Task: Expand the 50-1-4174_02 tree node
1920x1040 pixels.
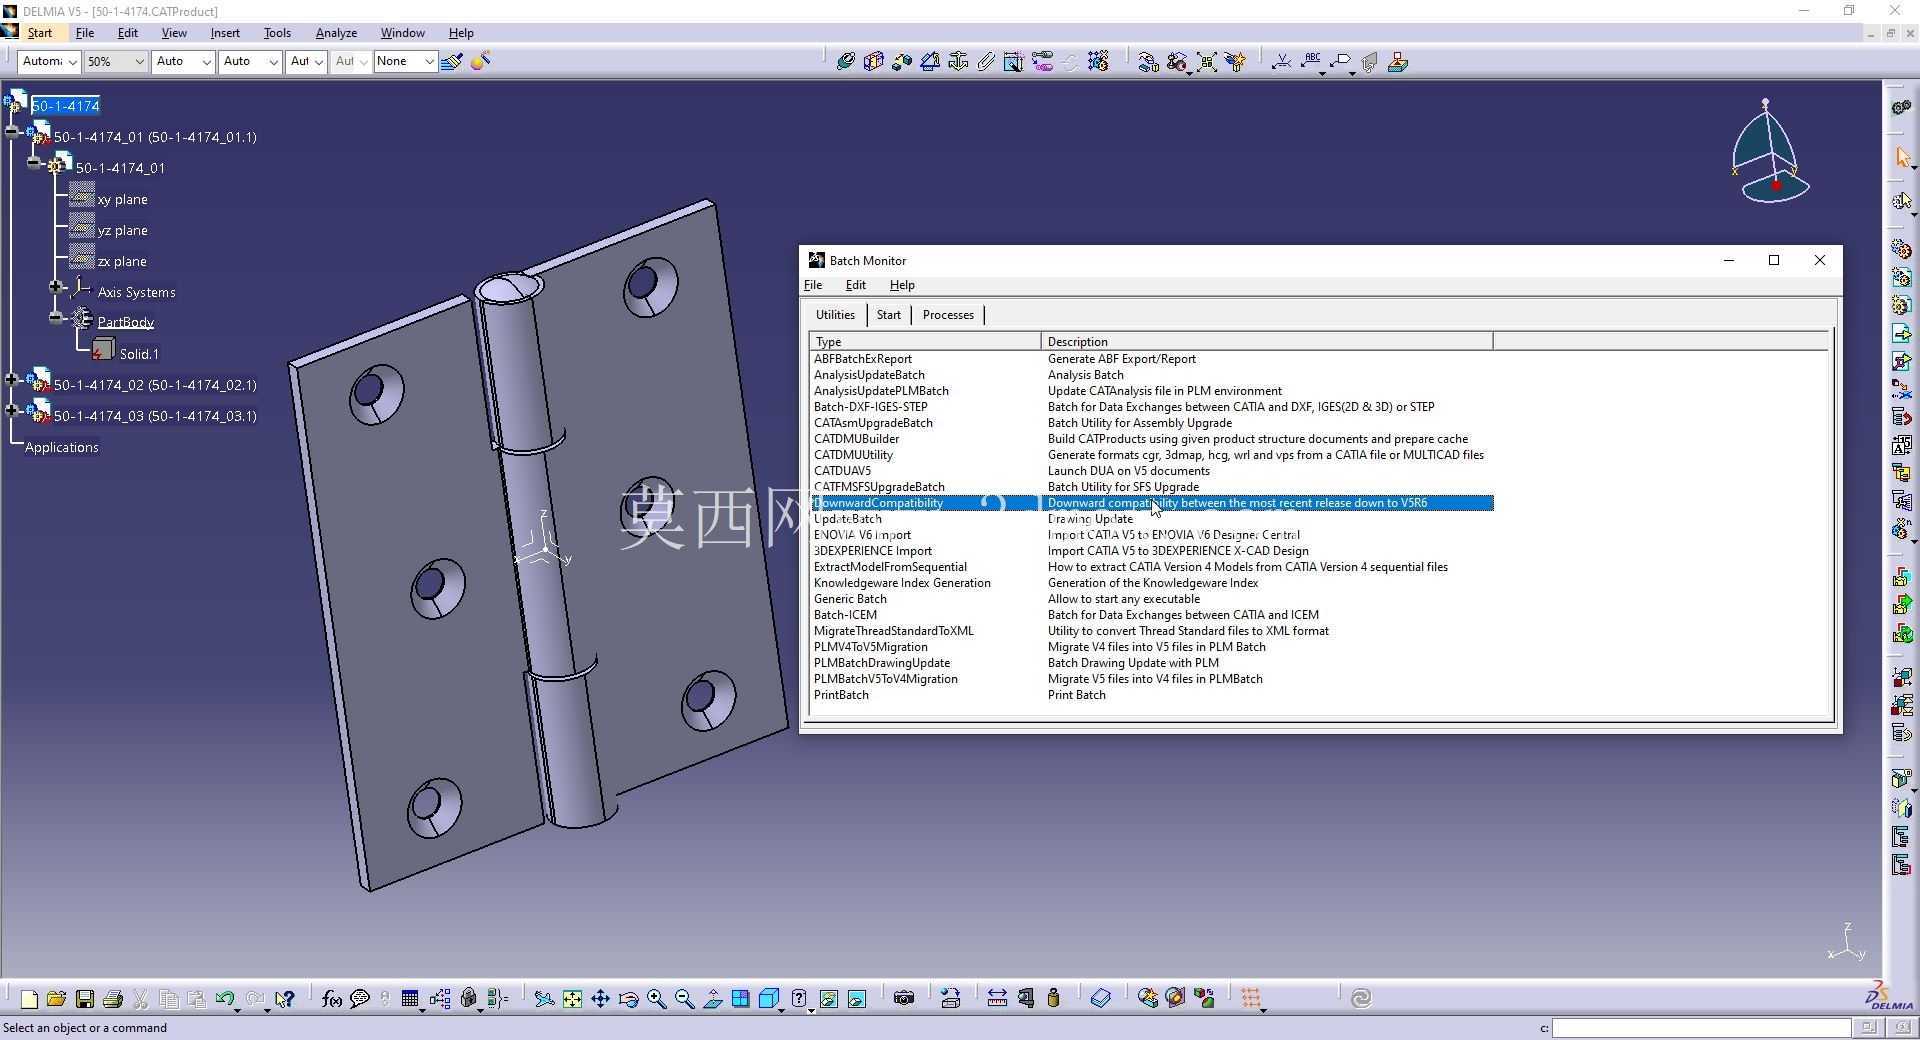Action: (x=12, y=379)
